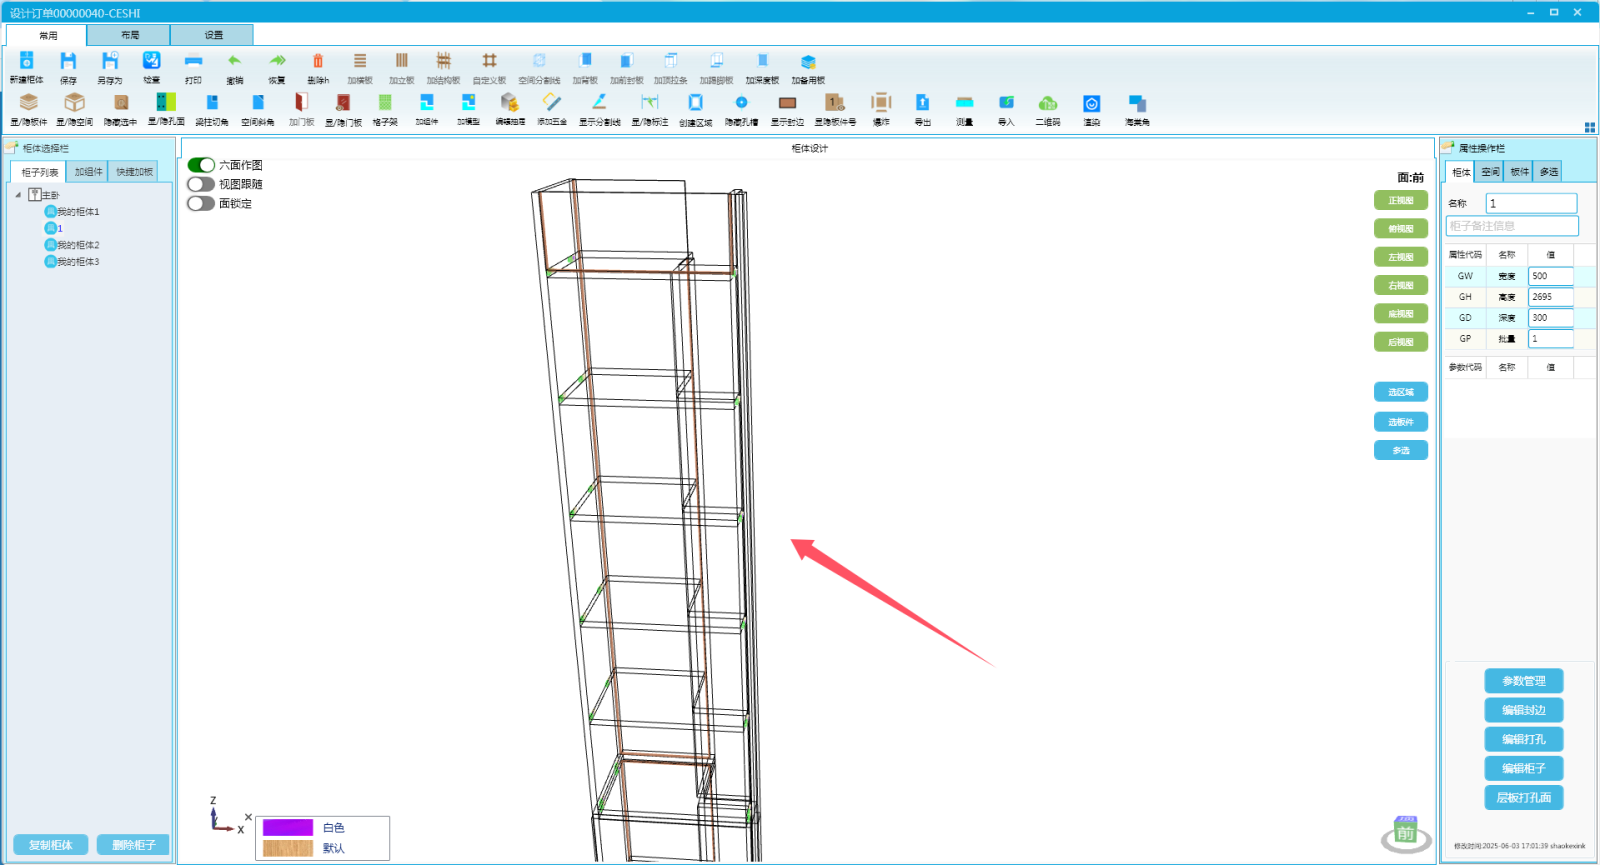
Task: Toggle 显/隐空间 space visibility icon
Action: 74,102
